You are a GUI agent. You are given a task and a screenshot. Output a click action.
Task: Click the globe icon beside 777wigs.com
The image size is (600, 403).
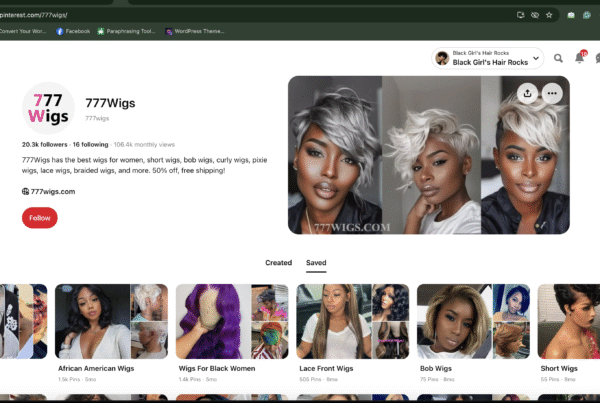pyautogui.click(x=25, y=191)
